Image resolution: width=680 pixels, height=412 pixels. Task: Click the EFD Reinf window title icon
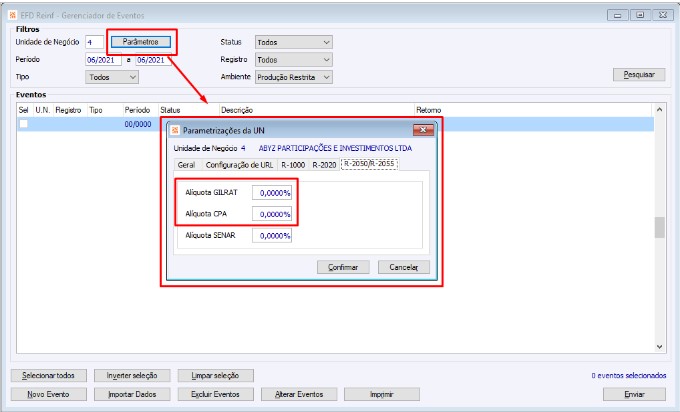[x=13, y=15]
